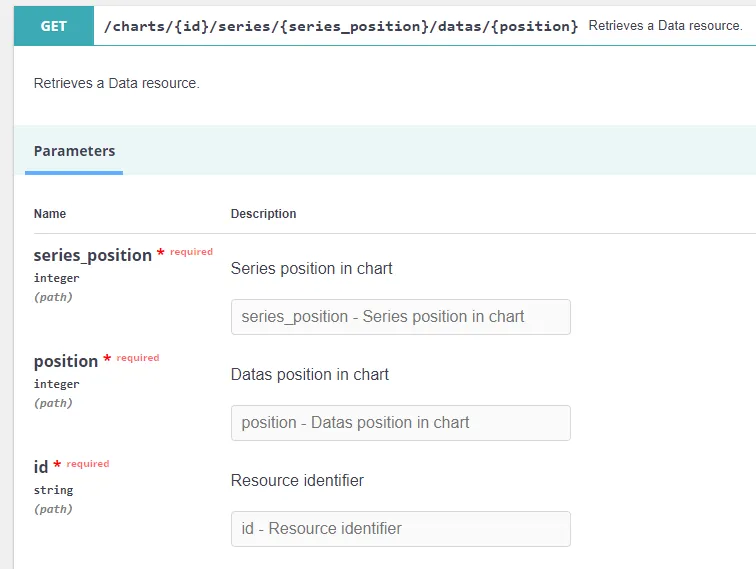
Task: Click the 'required' label next to position
Action: click(x=138, y=358)
